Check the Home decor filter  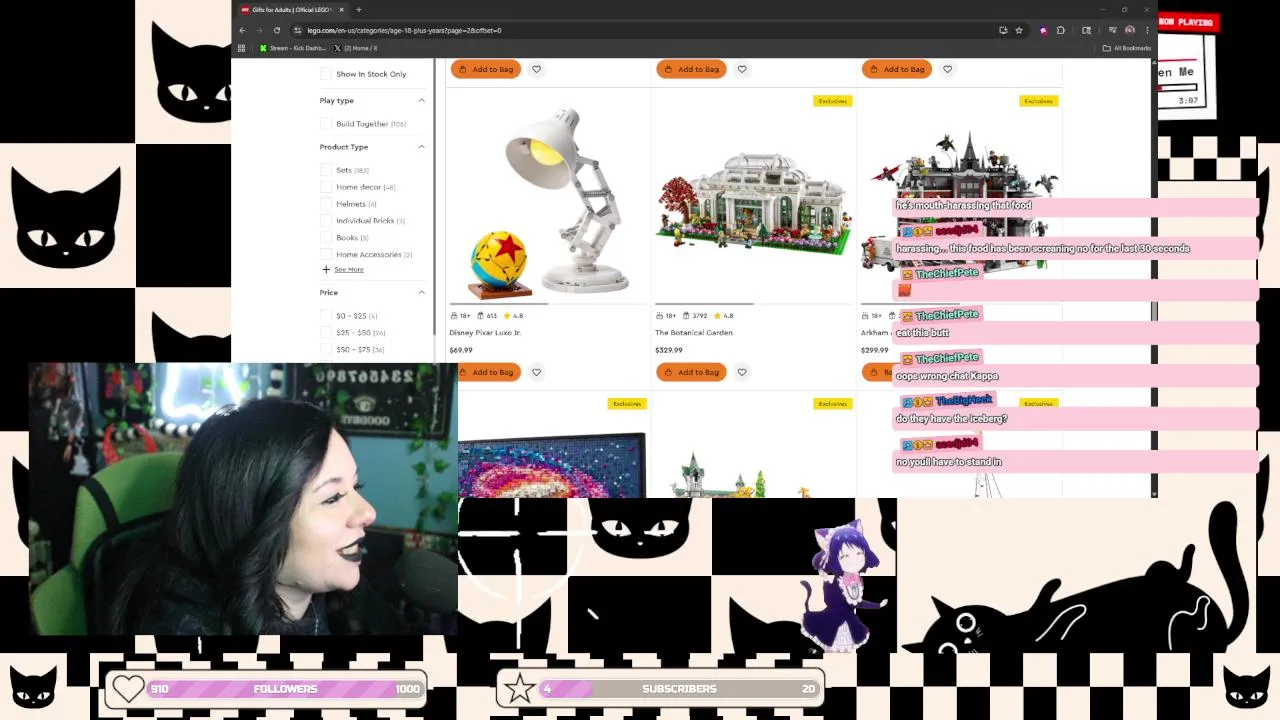(325, 187)
